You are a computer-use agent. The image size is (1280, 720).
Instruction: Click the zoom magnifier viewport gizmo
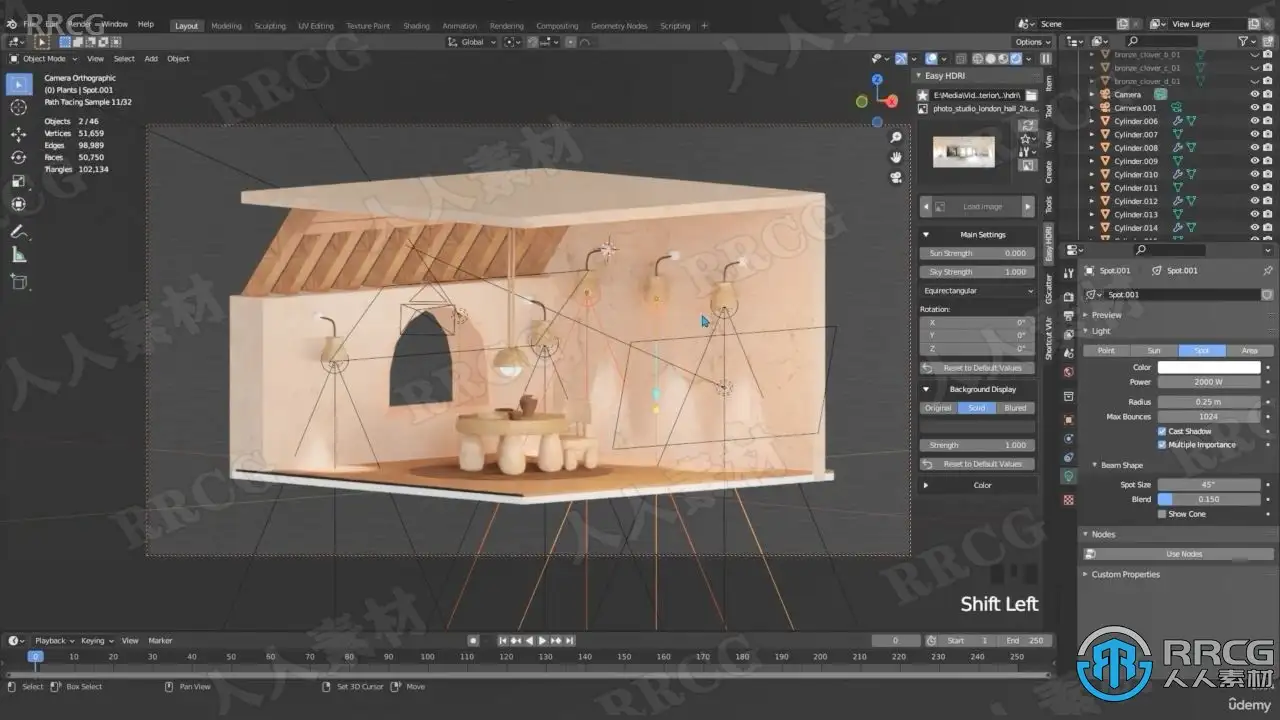point(896,138)
